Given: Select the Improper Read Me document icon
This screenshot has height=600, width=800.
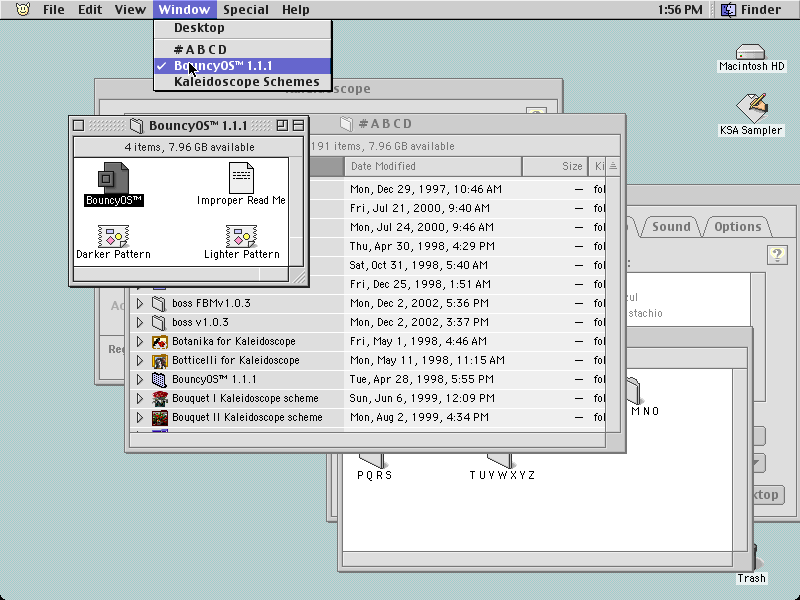Looking at the screenshot, I should click(x=241, y=178).
